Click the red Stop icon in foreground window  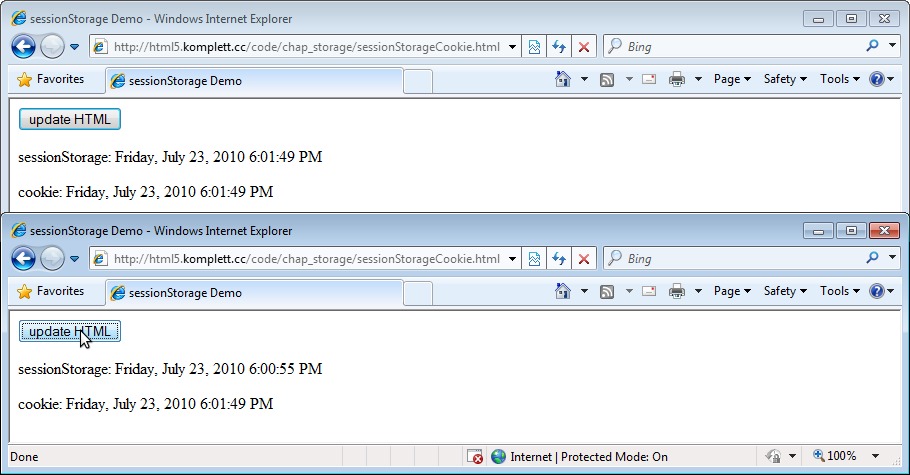pyautogui.click(x=584, y=259)
